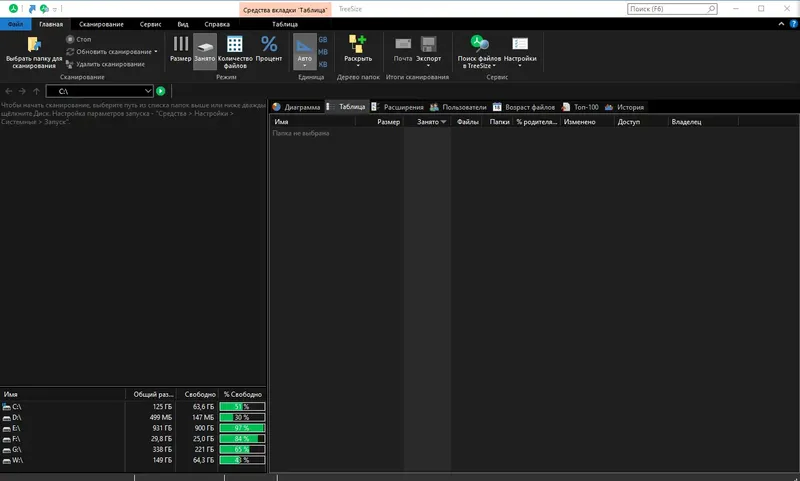This screenshot has height=481, width=800.
Task: Click the search magnifier icon
Action: coord(711,9)
